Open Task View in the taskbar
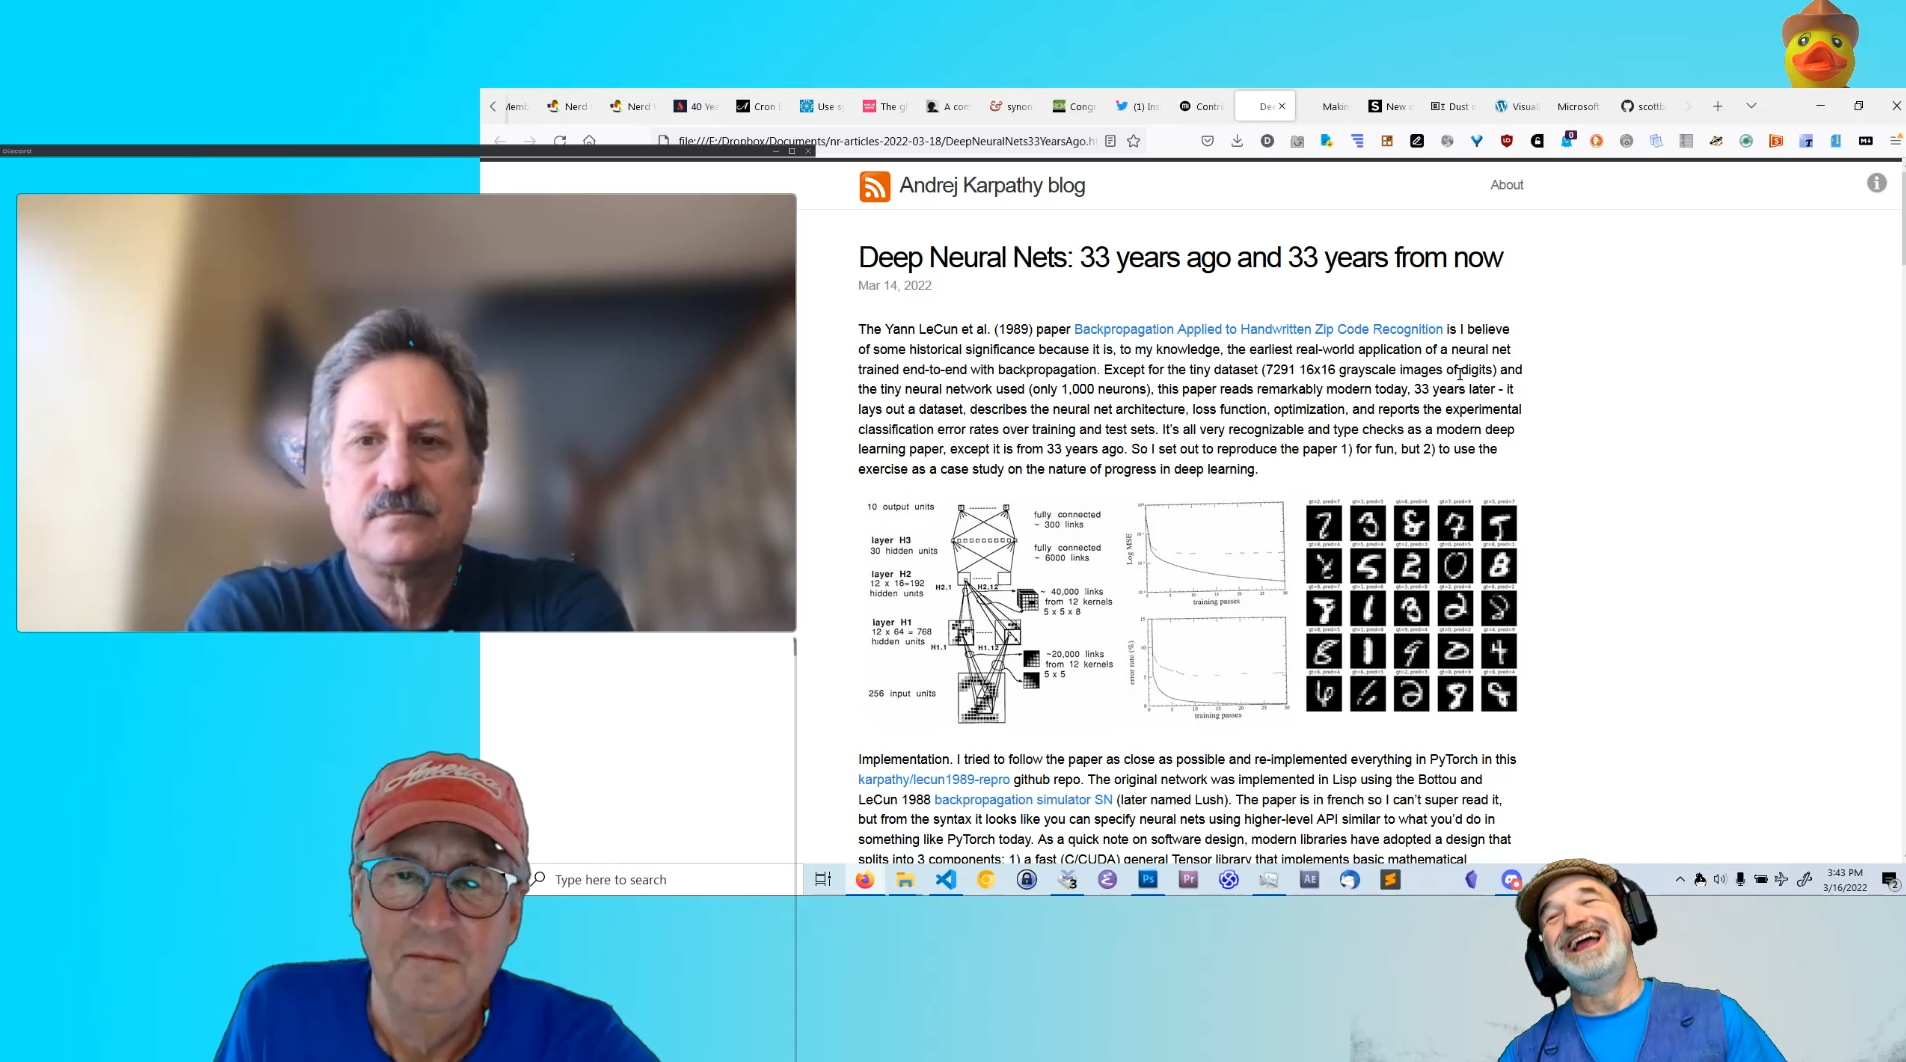The width and height of the screenshot is (1906, 1062). pos(822,879)
